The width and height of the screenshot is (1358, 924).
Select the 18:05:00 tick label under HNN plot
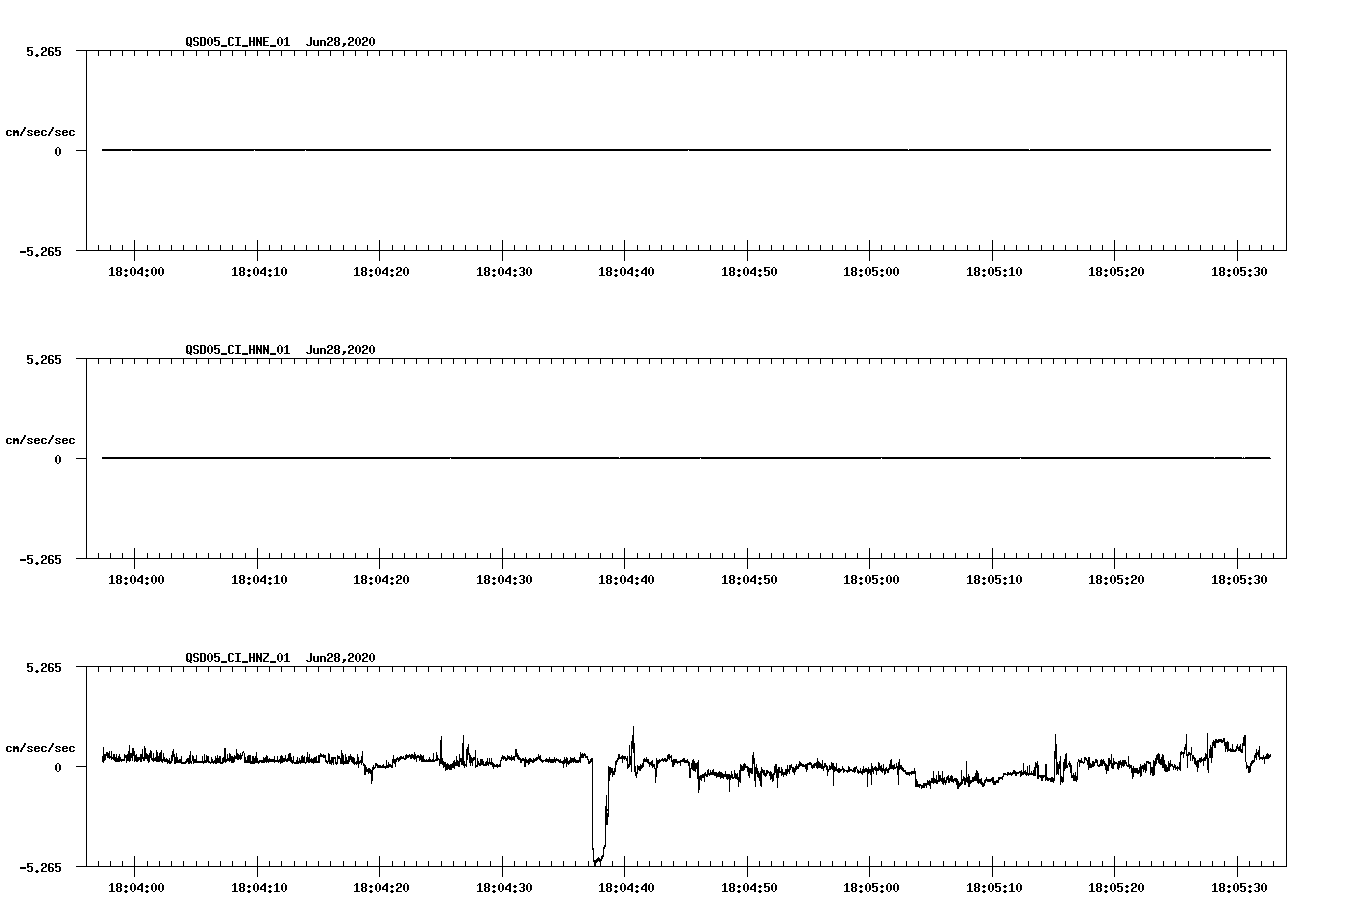(870, 580)
